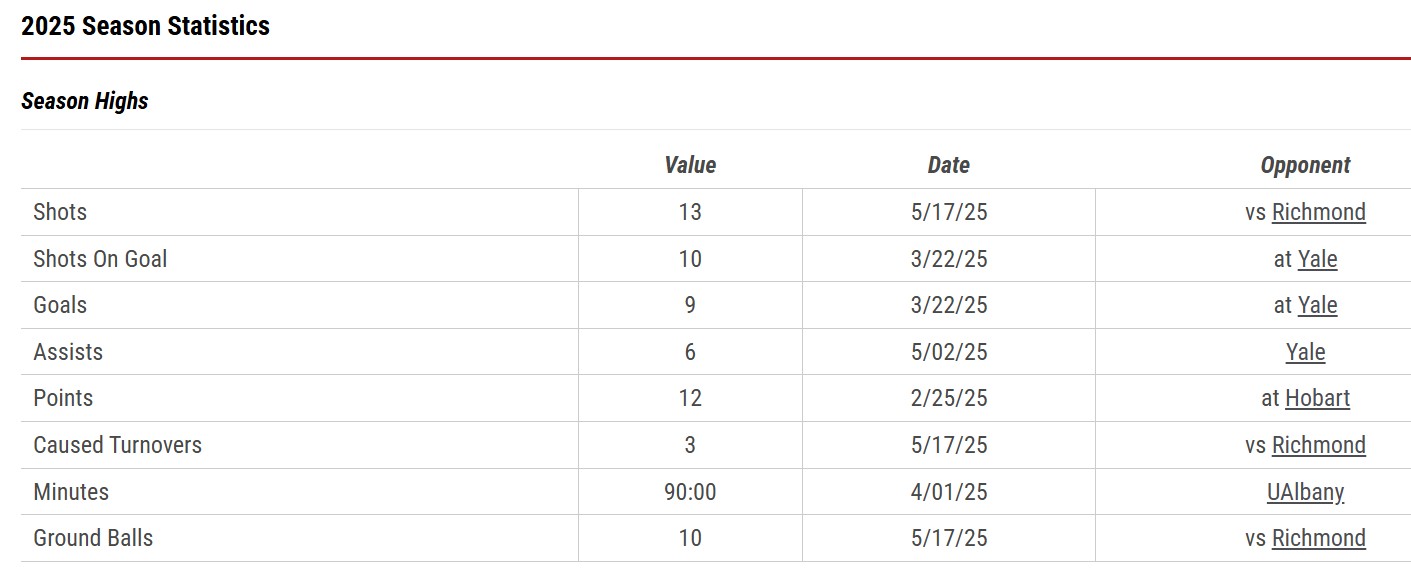The width and height of the screenshot is (1411, 582).
Task: Open the Yale link in Shots On Goal row
Action: (x=1317, y=259)
